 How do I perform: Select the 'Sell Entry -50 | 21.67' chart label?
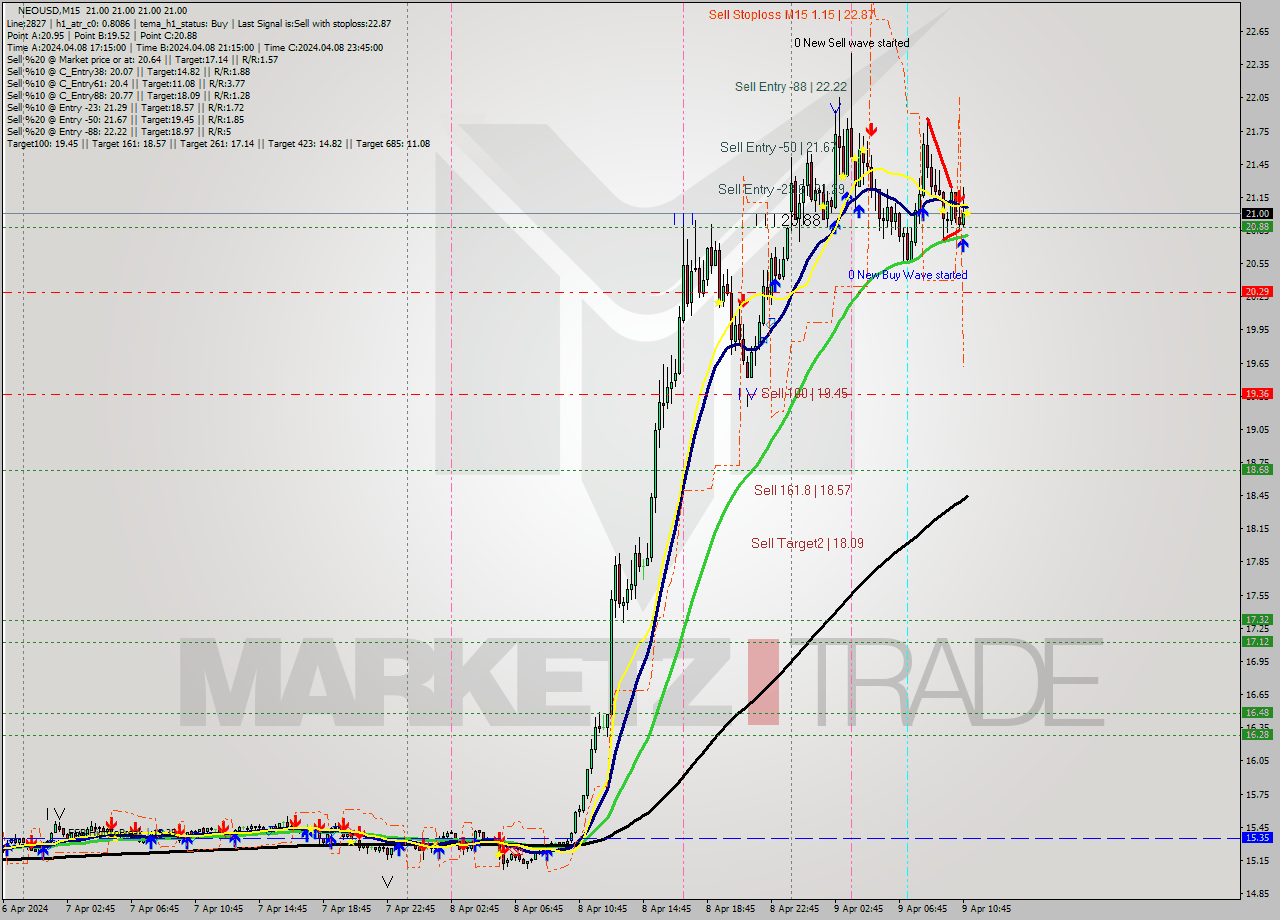pyautogui.click(x=776, y=147)
